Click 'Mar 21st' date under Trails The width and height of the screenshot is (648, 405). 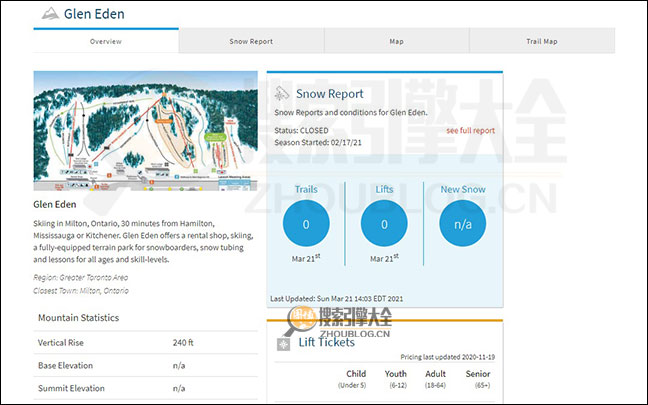pyautogui.click(x=306, y=258)
